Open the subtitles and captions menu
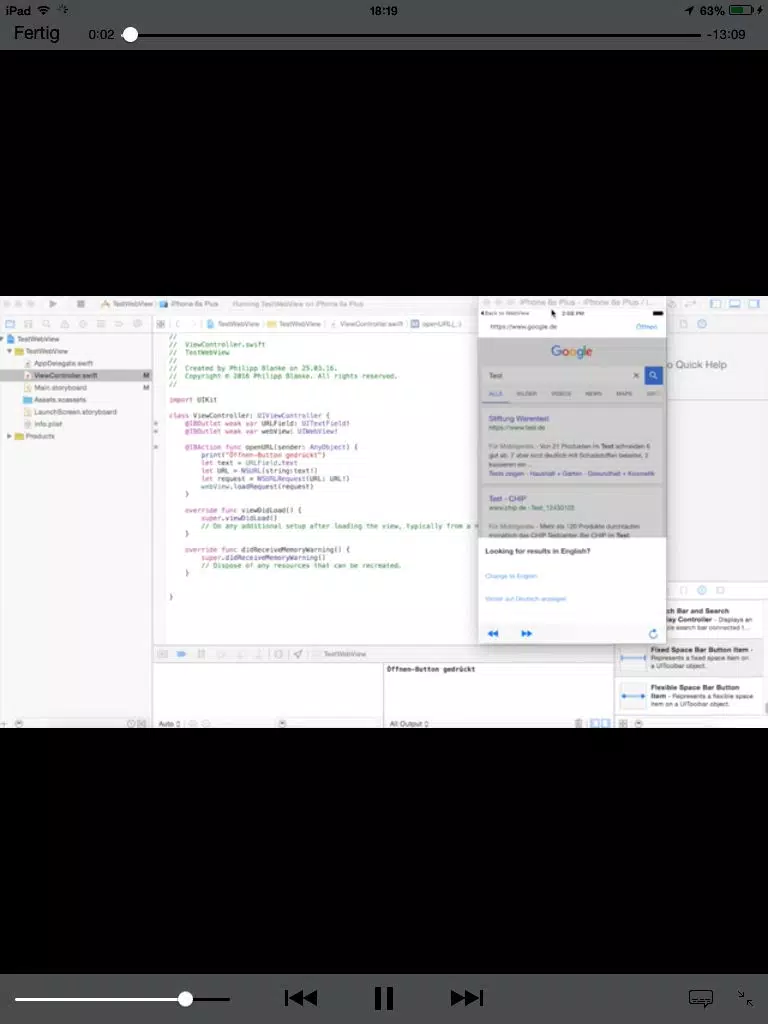 click(701, 999)
